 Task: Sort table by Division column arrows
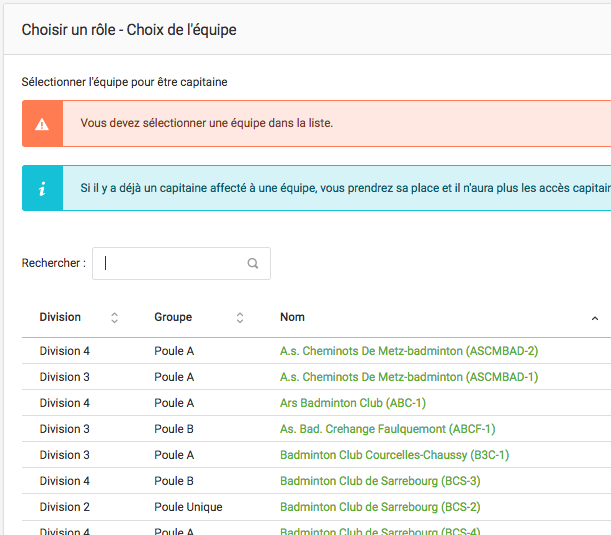(x=114, y=318)
